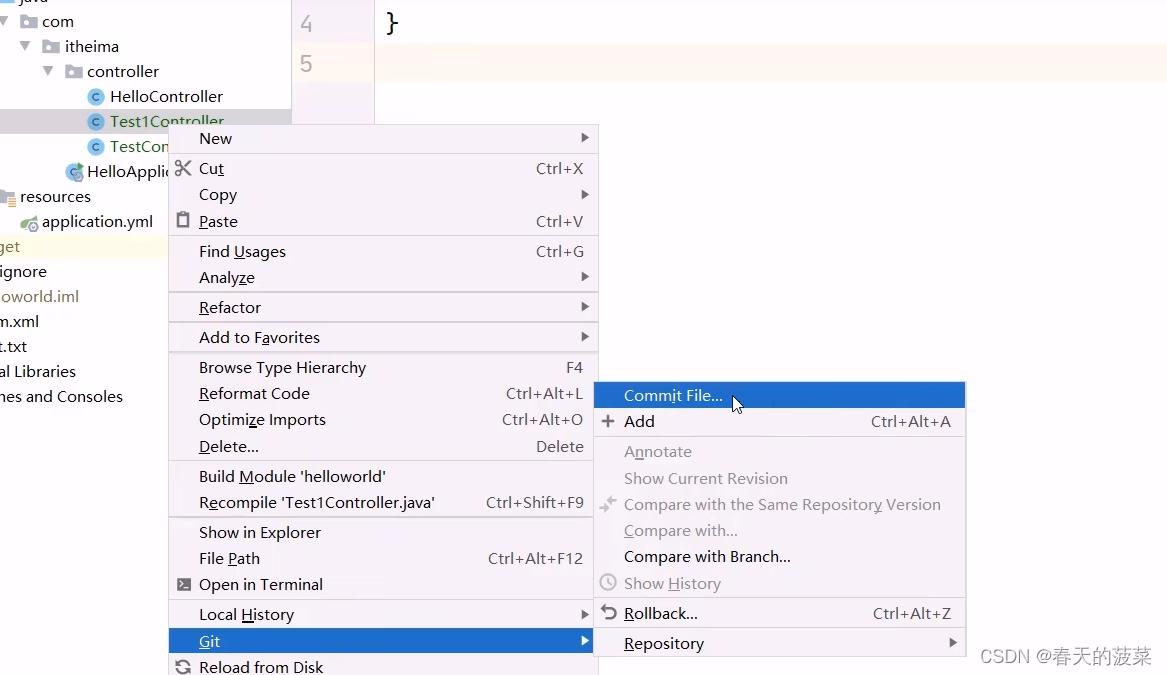Click the scissors icon next to Cut
Screen dimensions: 1167x675
184,168
